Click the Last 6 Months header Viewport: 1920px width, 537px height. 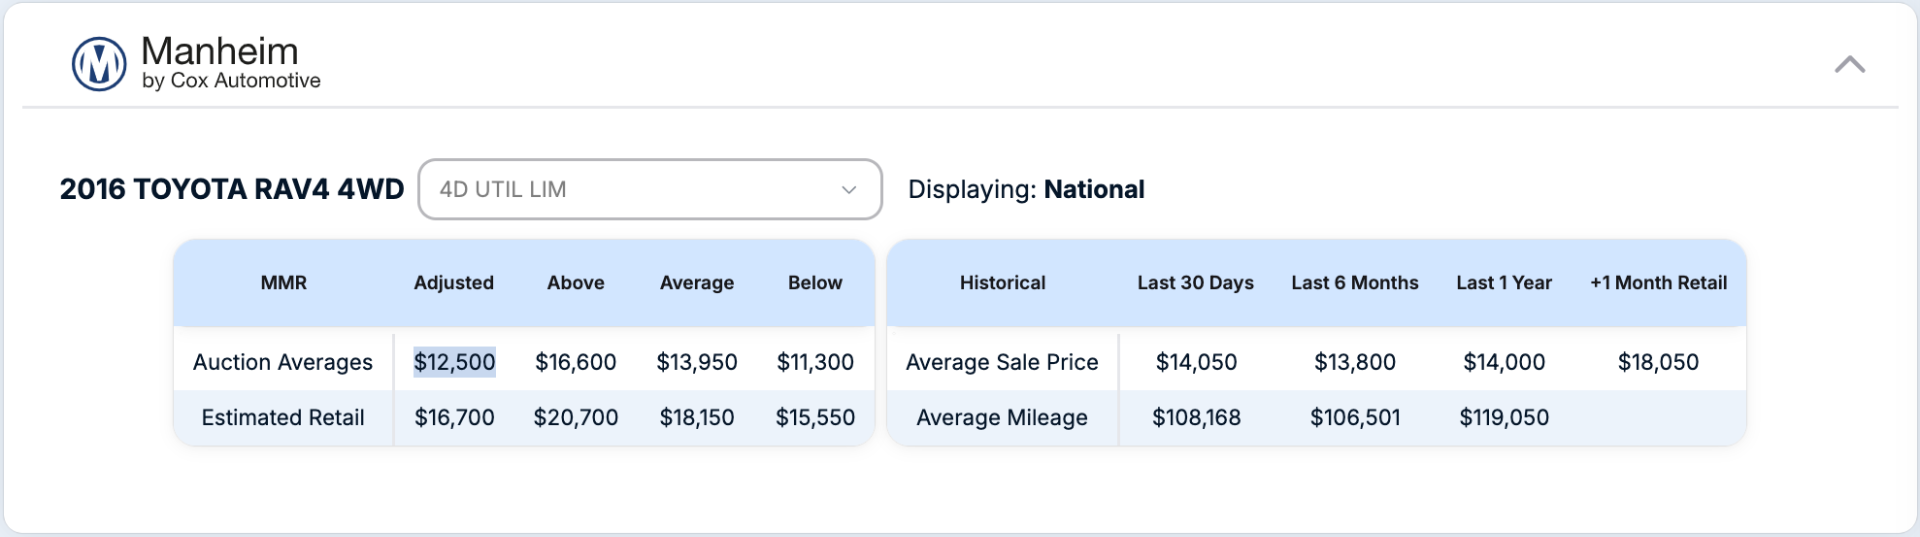[x=1355, y=283]
